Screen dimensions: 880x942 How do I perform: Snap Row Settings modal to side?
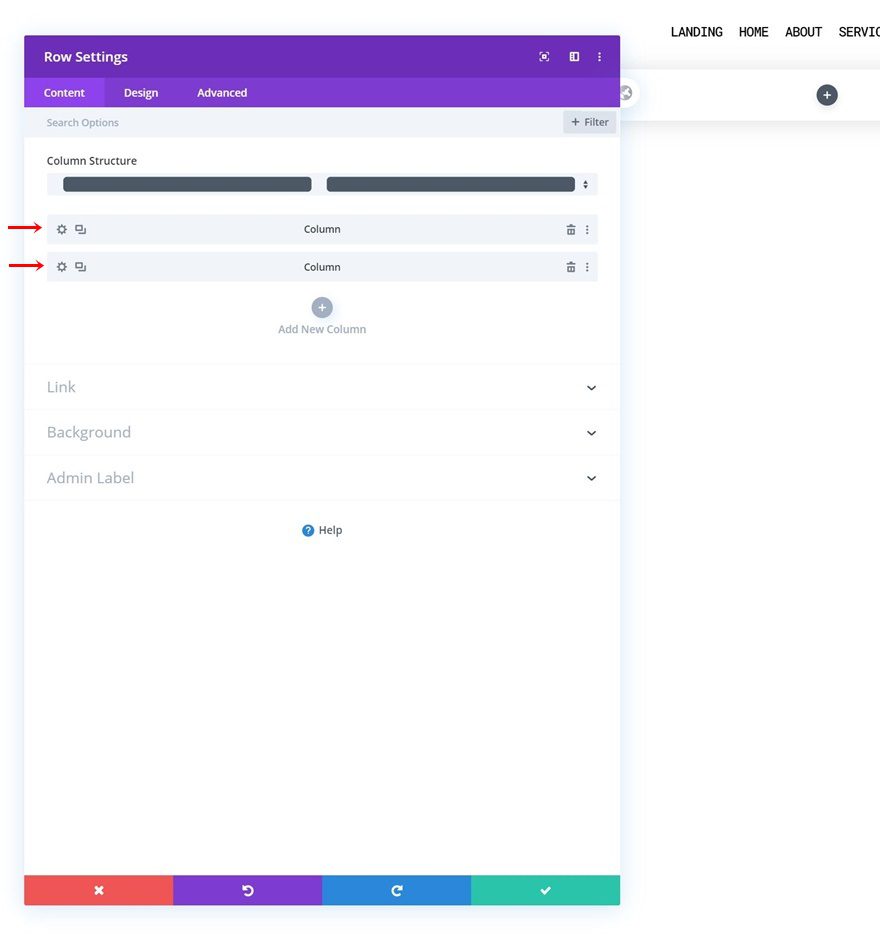574,57
